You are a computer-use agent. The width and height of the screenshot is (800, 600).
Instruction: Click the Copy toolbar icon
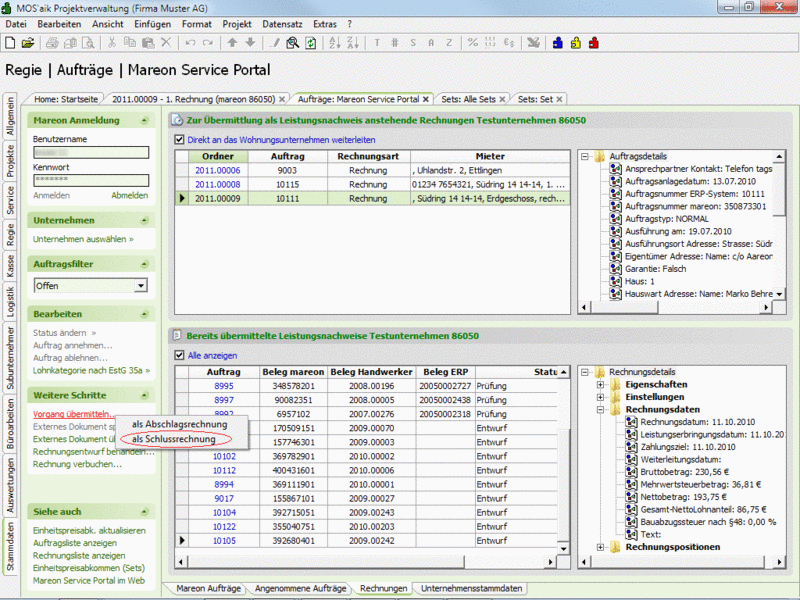[x=130, y=43]
